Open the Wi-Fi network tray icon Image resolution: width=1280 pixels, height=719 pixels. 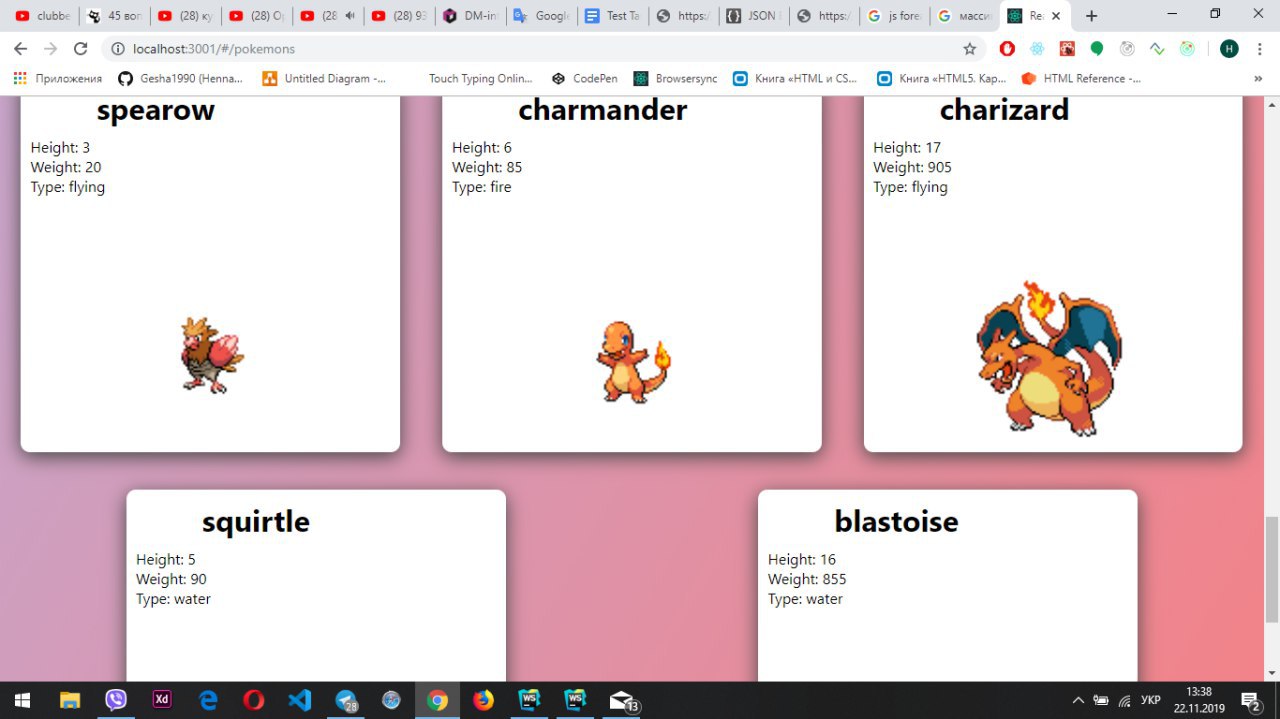tap(1124, 700)
